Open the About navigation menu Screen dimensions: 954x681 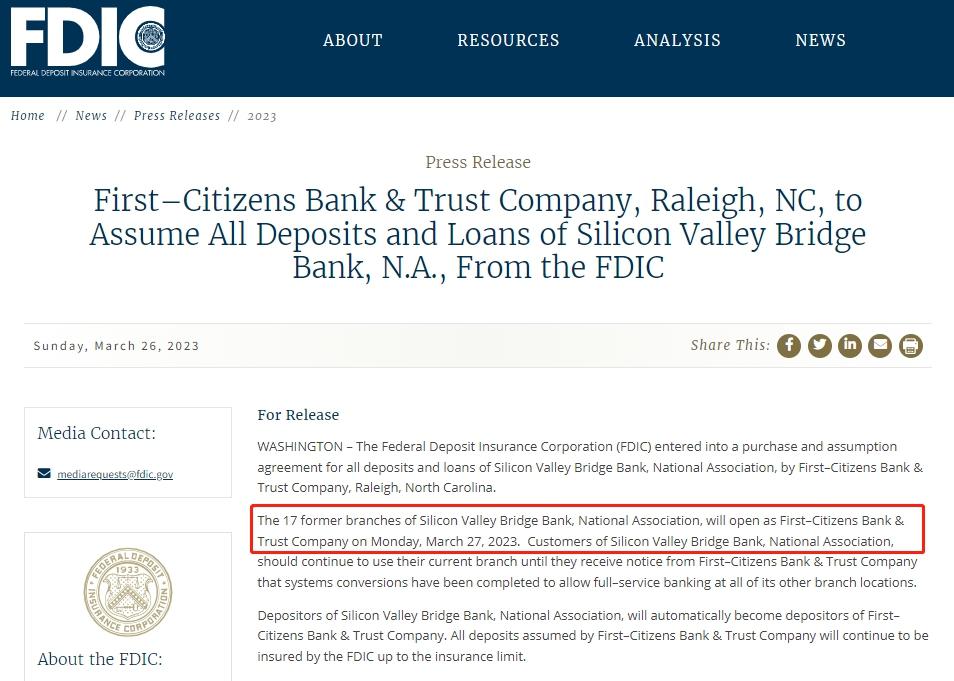click(x=352, y=41)
